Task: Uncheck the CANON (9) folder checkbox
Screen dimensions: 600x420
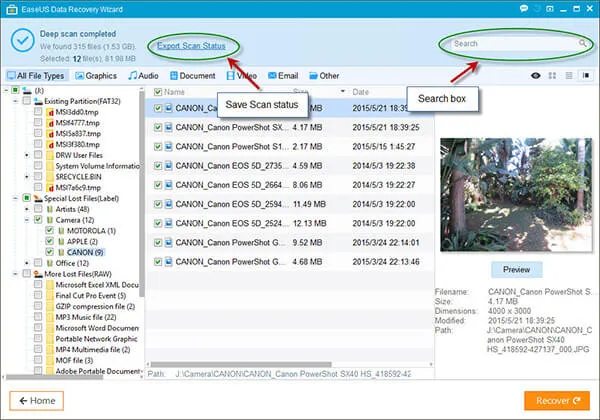Action: coord(51,252)
